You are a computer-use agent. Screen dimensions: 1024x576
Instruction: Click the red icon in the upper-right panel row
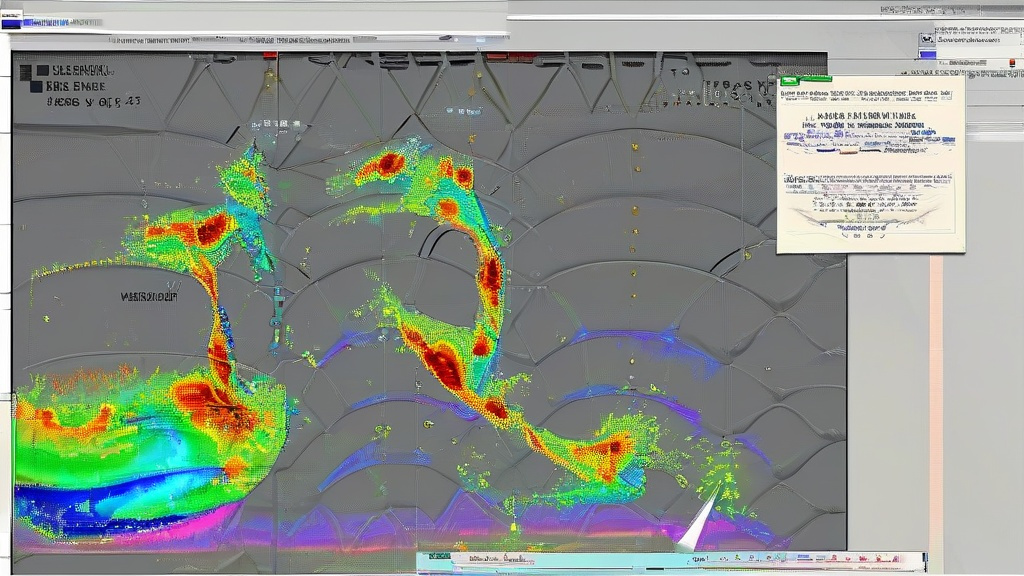point(1012,63)
